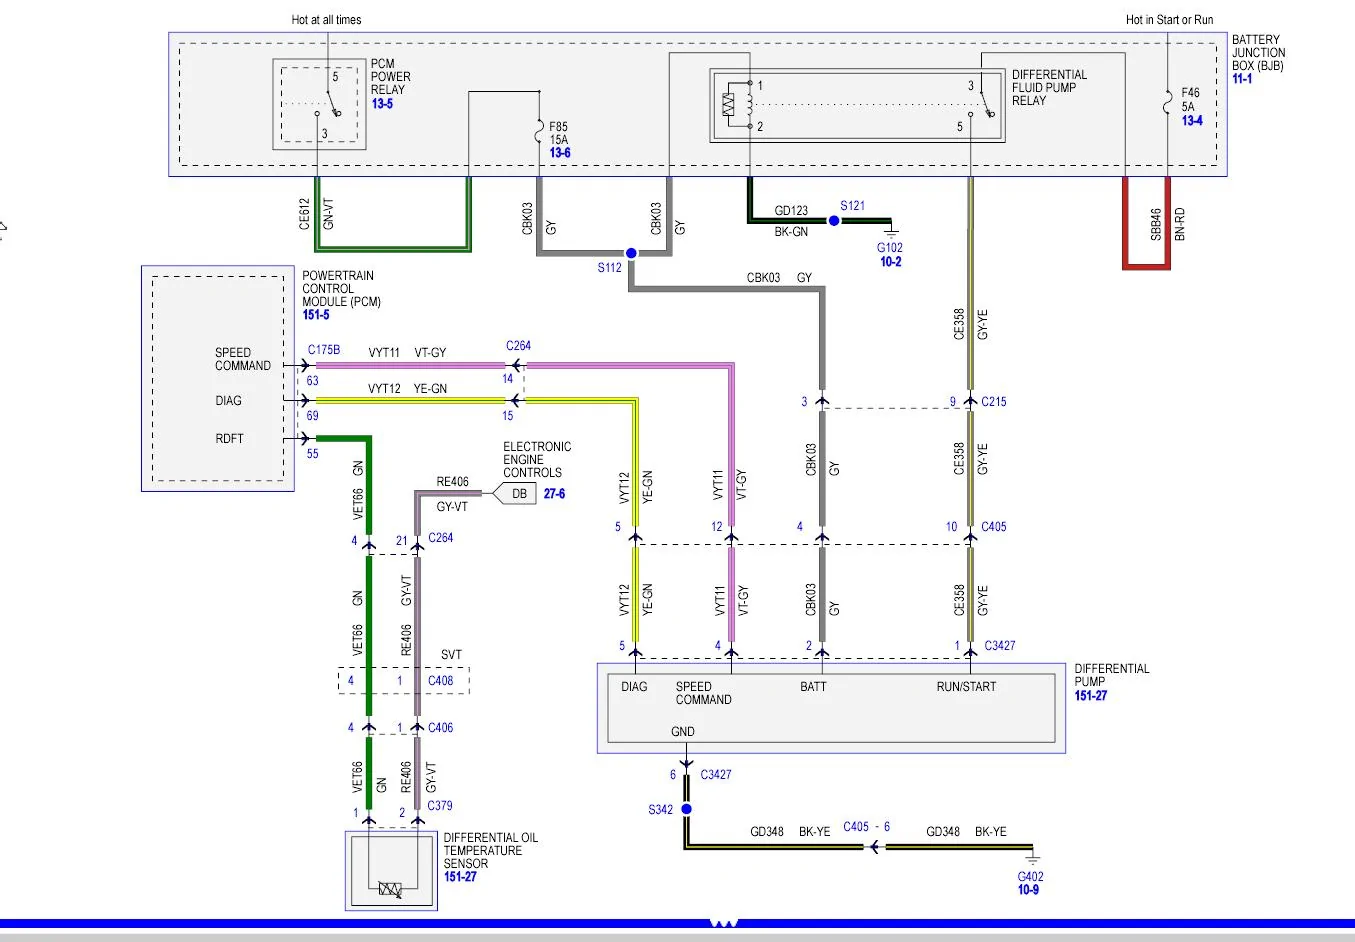The height and width of the screenshot is (942, 1355).
Task: Select the 'C379' connector label
Action: click(x=439, y=806)
